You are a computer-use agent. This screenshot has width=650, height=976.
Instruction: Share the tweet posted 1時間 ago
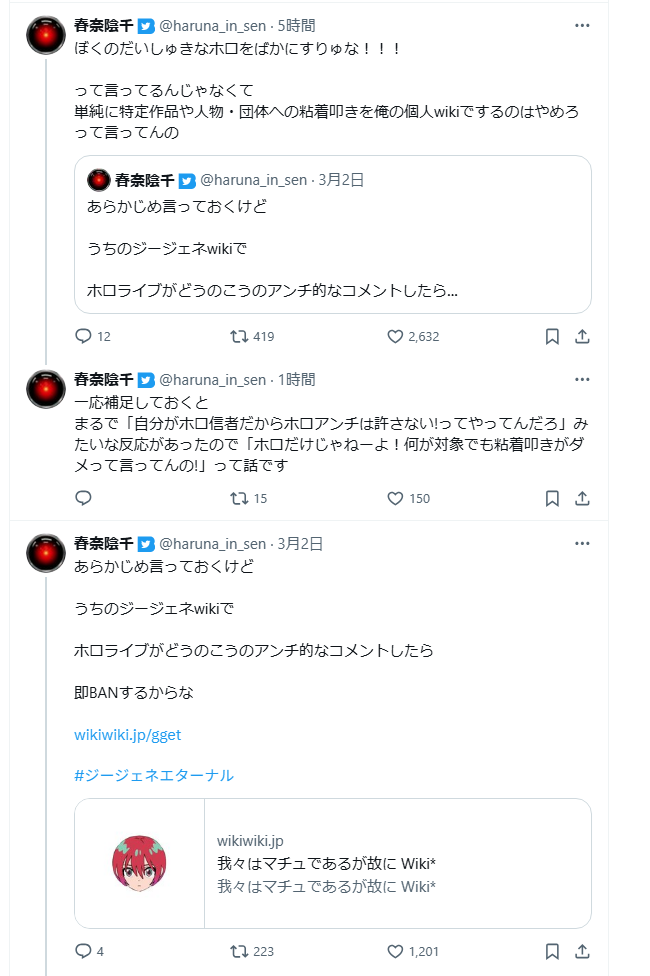582,498
